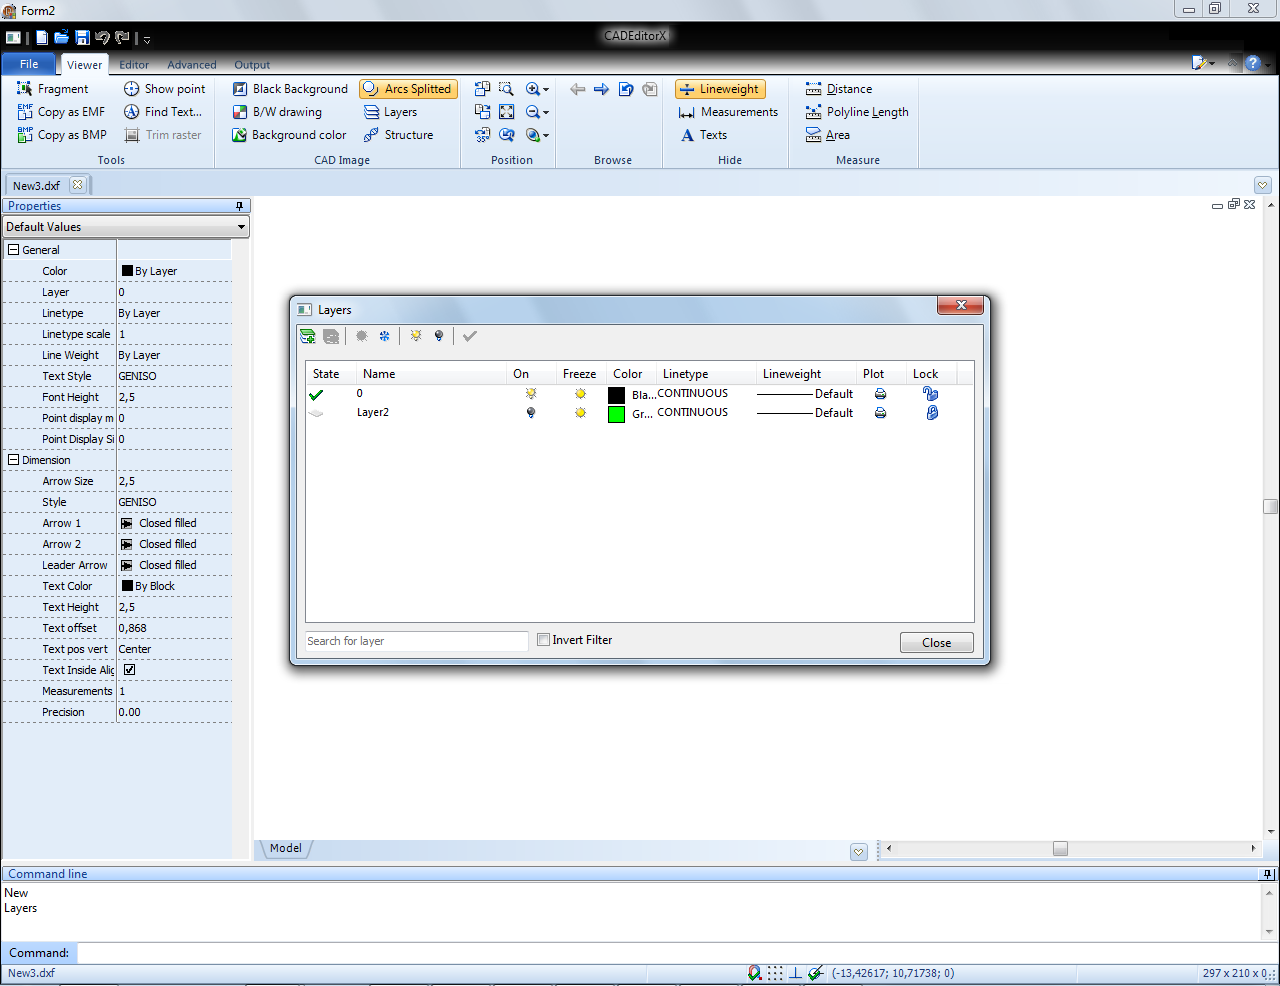The image size is (1280, 986).
Task: Select the Area measure tool
Action: coord(827,135)
